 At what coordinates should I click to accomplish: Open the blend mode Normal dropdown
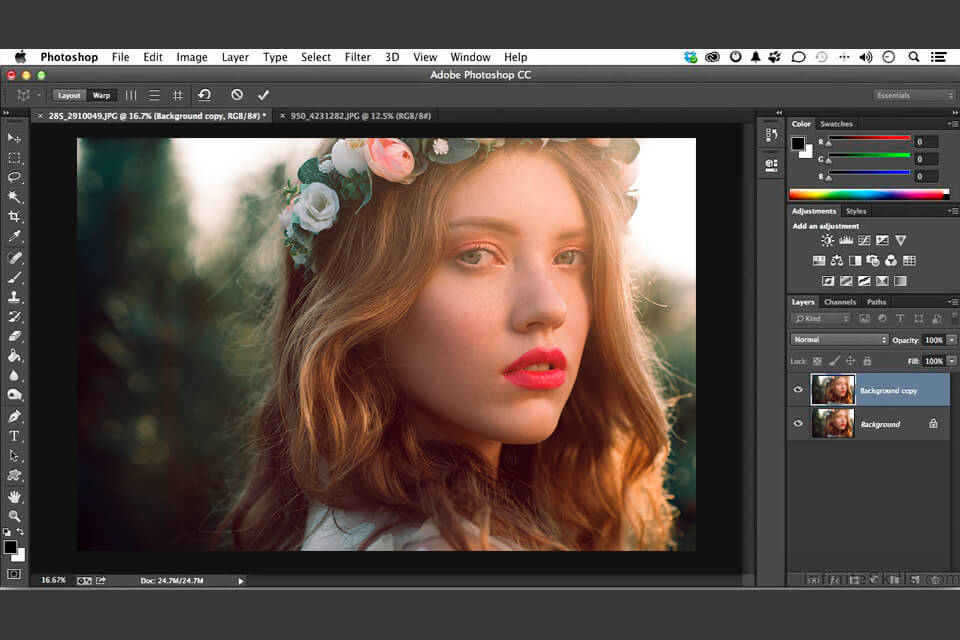(839, 340)
